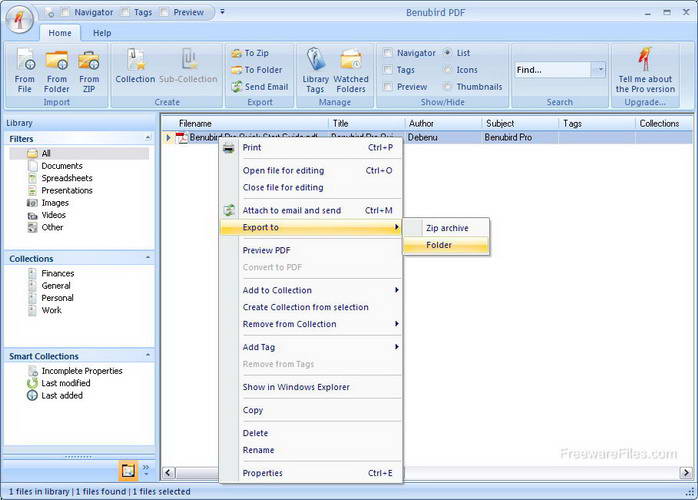Screen dimensions: 698x500
Task: Choose Preview PDF menu entry
Action: coord(312,251)
